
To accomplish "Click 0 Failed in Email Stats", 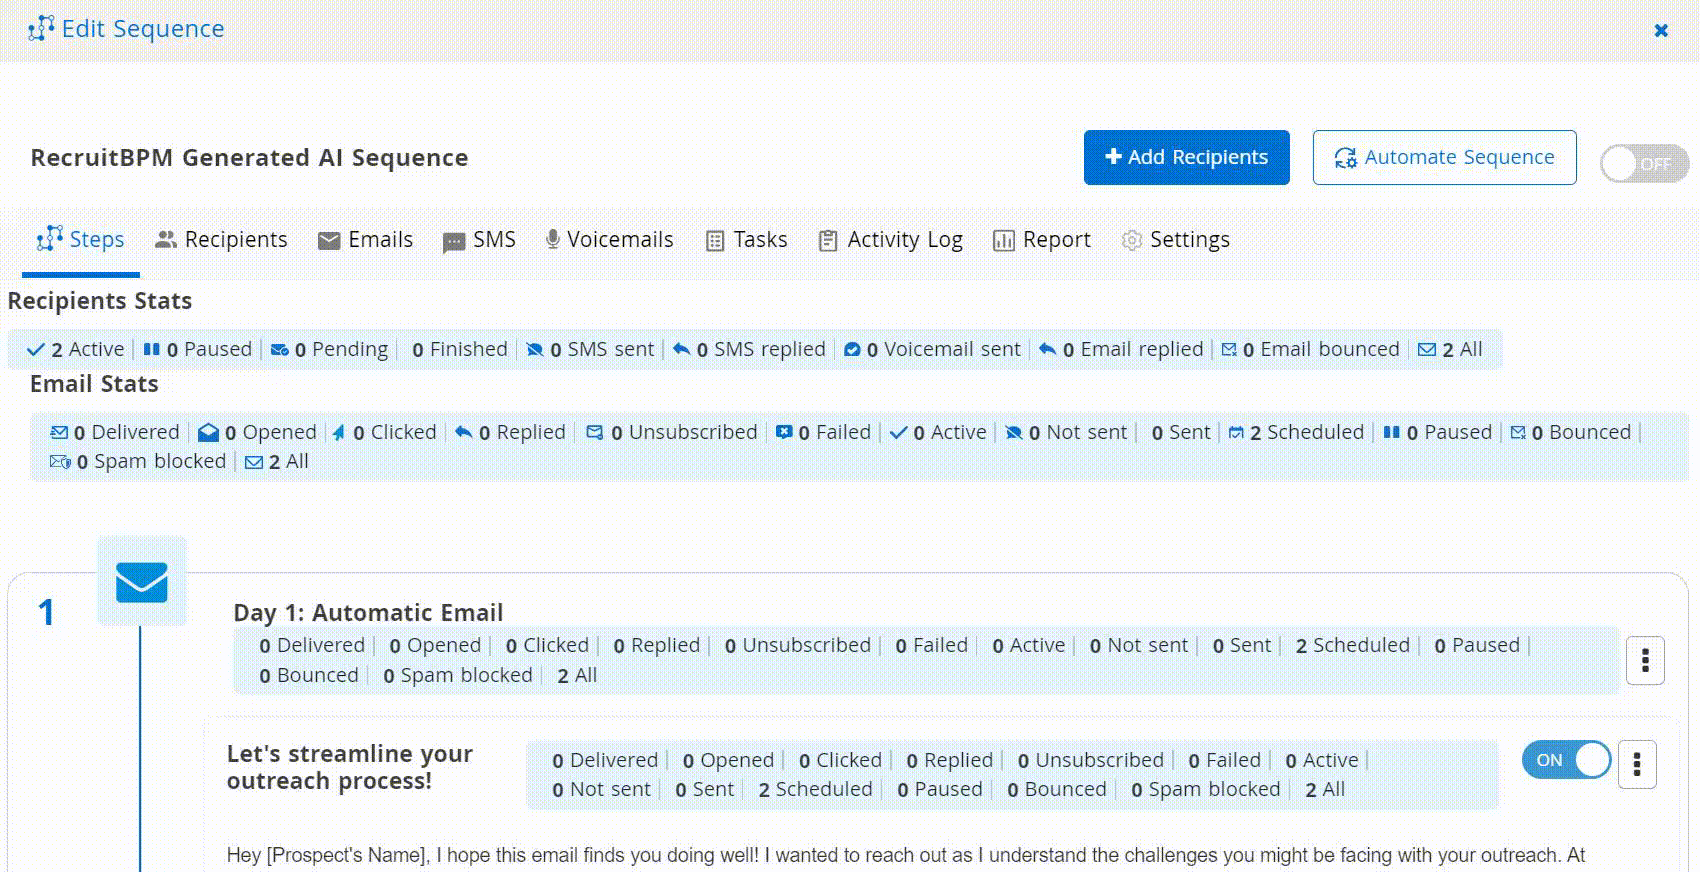I will pos(824,433).
